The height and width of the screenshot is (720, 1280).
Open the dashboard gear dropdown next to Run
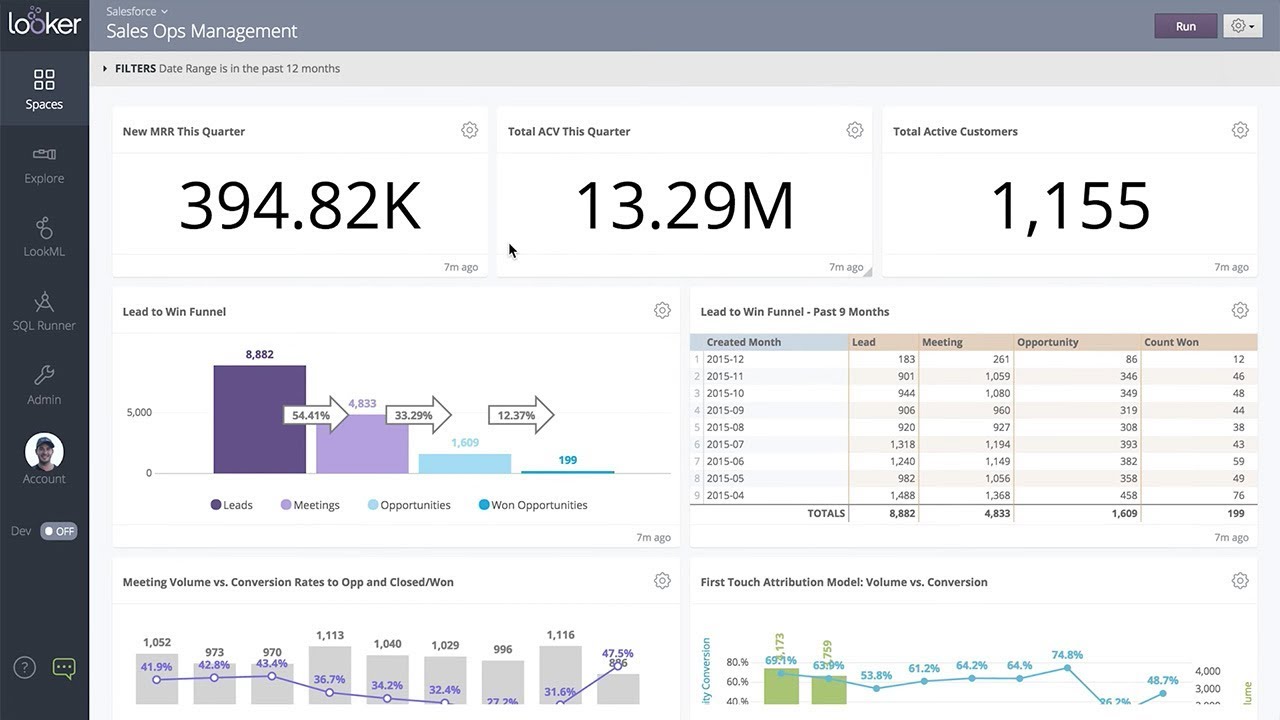click(x=1242, y=25)
